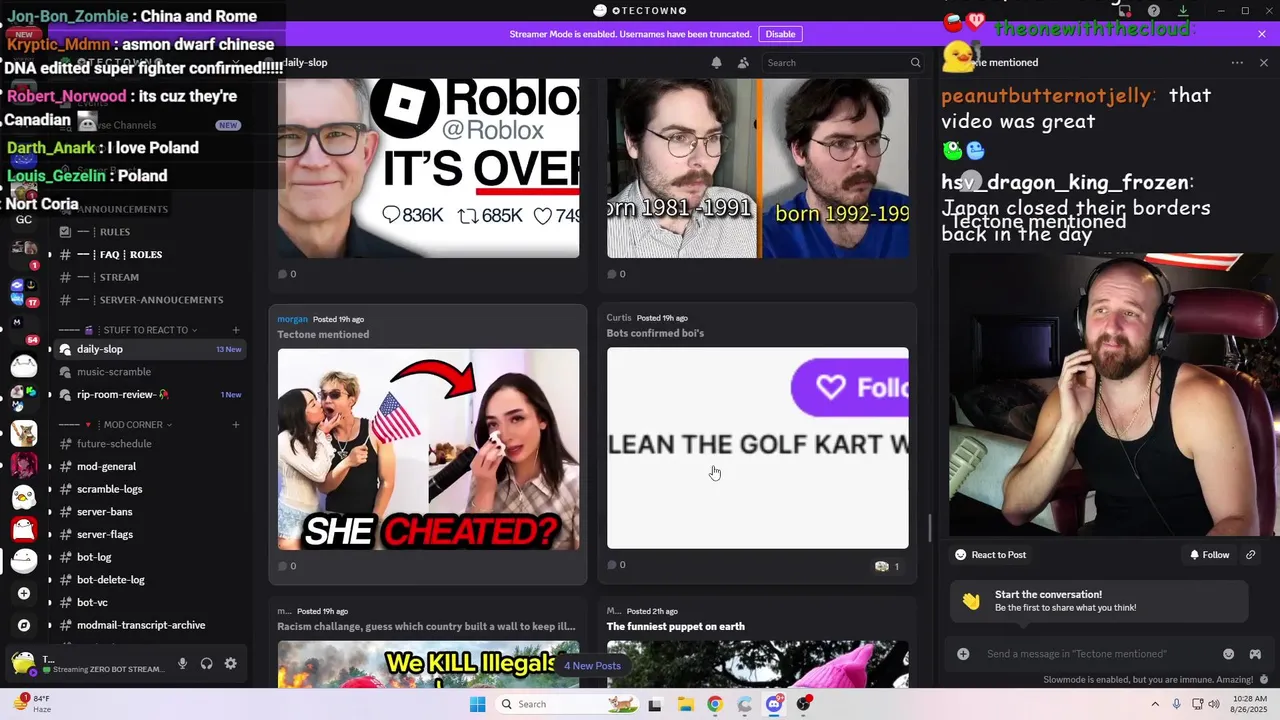The image size is (1280, 720).
Task: Open Tectone mentioned post title
Action: [x=323, y=334]
